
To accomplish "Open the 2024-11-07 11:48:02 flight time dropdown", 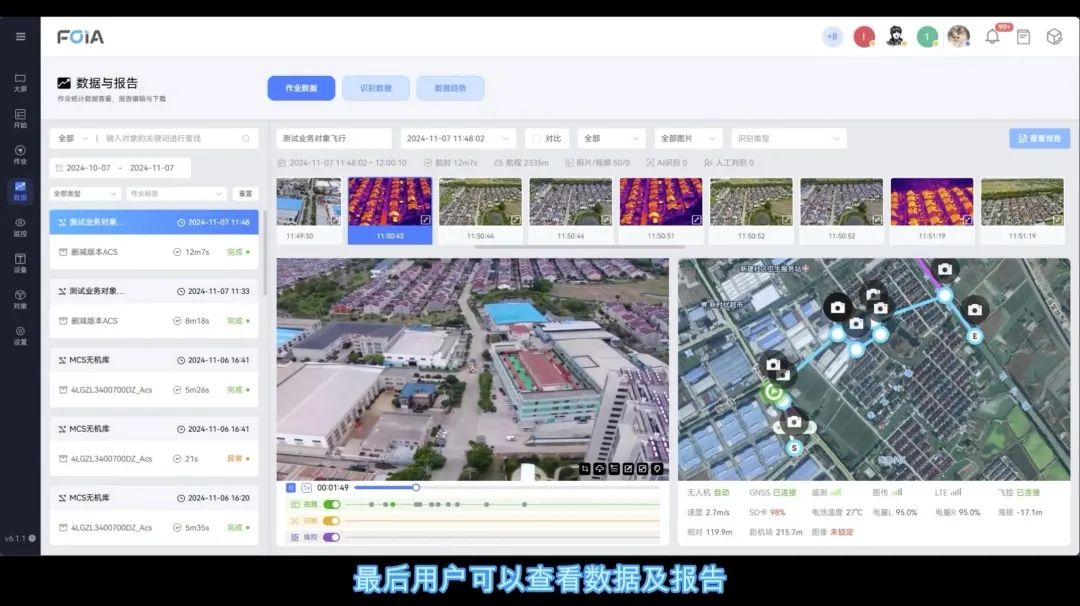I will coord(458,139).
